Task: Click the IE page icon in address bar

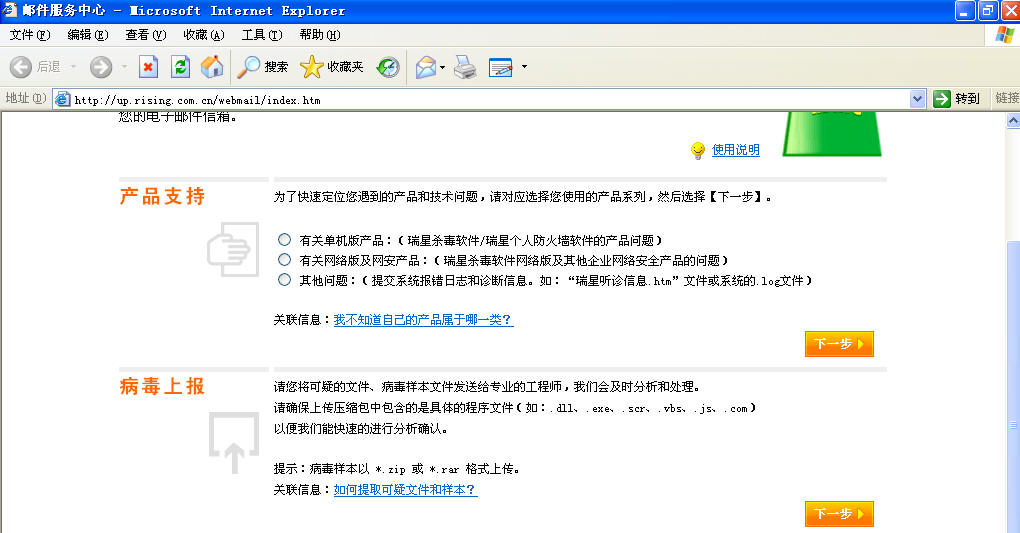Action: click(x=62, y=99)
